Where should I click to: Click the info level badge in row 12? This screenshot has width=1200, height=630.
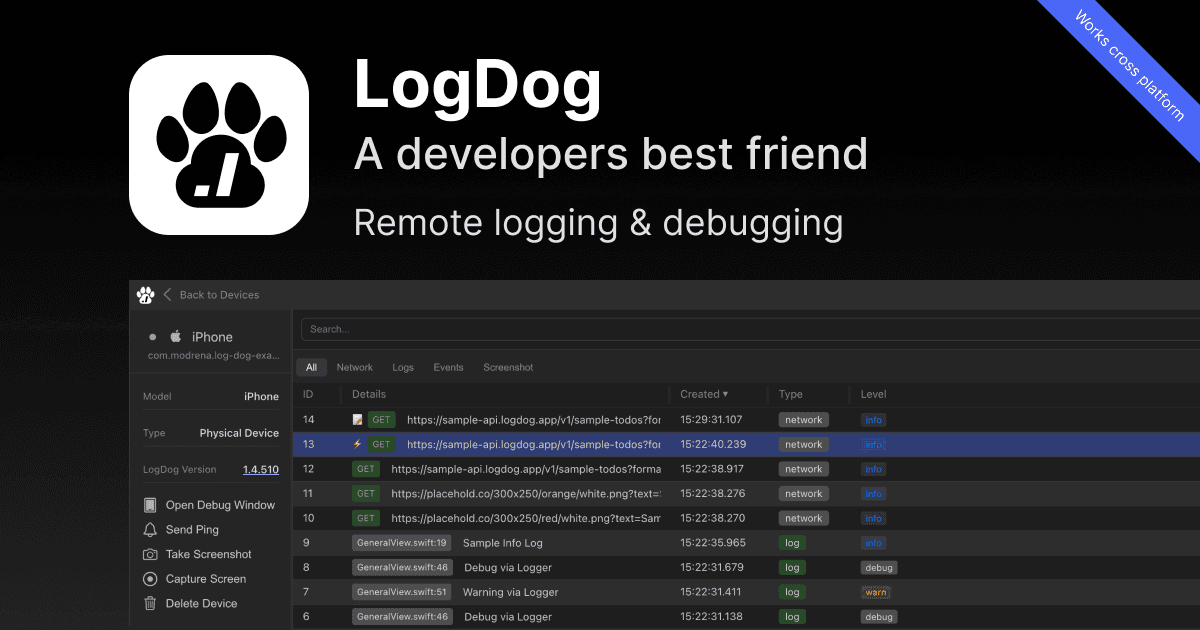pyautogui.click(x=874, y=469)
